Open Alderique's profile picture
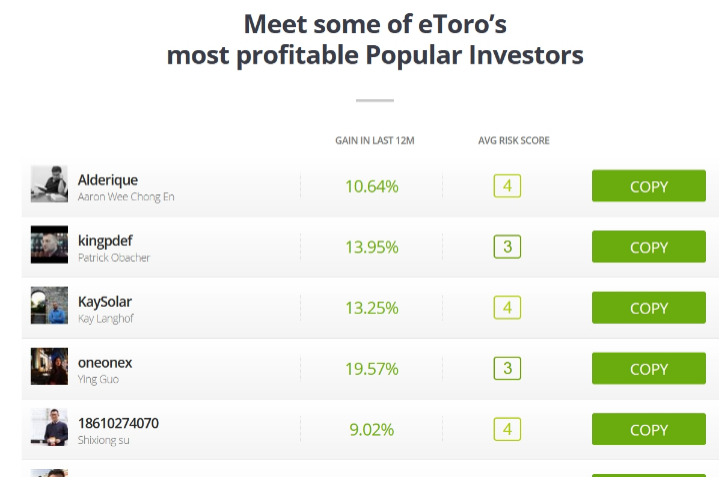The image size is (720, 480). (x=49, y=184)
